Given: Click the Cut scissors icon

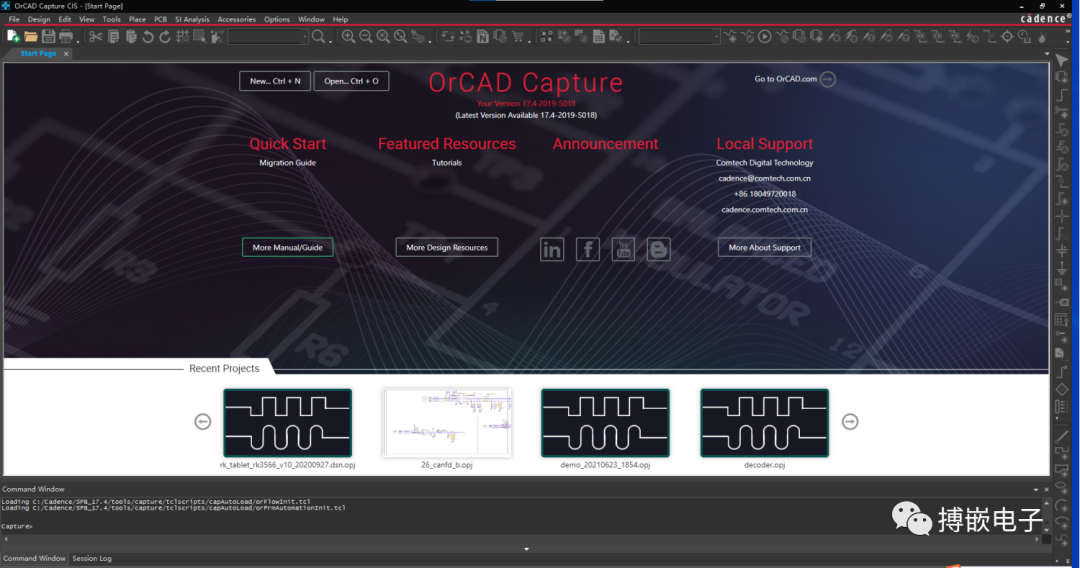Looking at the screenshot, I should (x=96, y=36).
